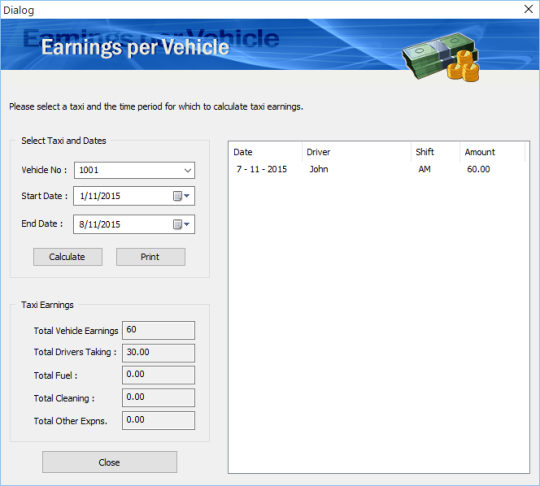Open the End Date calendar picker
The height and width of the screenshot is (486, 540).
coord(181,224)
